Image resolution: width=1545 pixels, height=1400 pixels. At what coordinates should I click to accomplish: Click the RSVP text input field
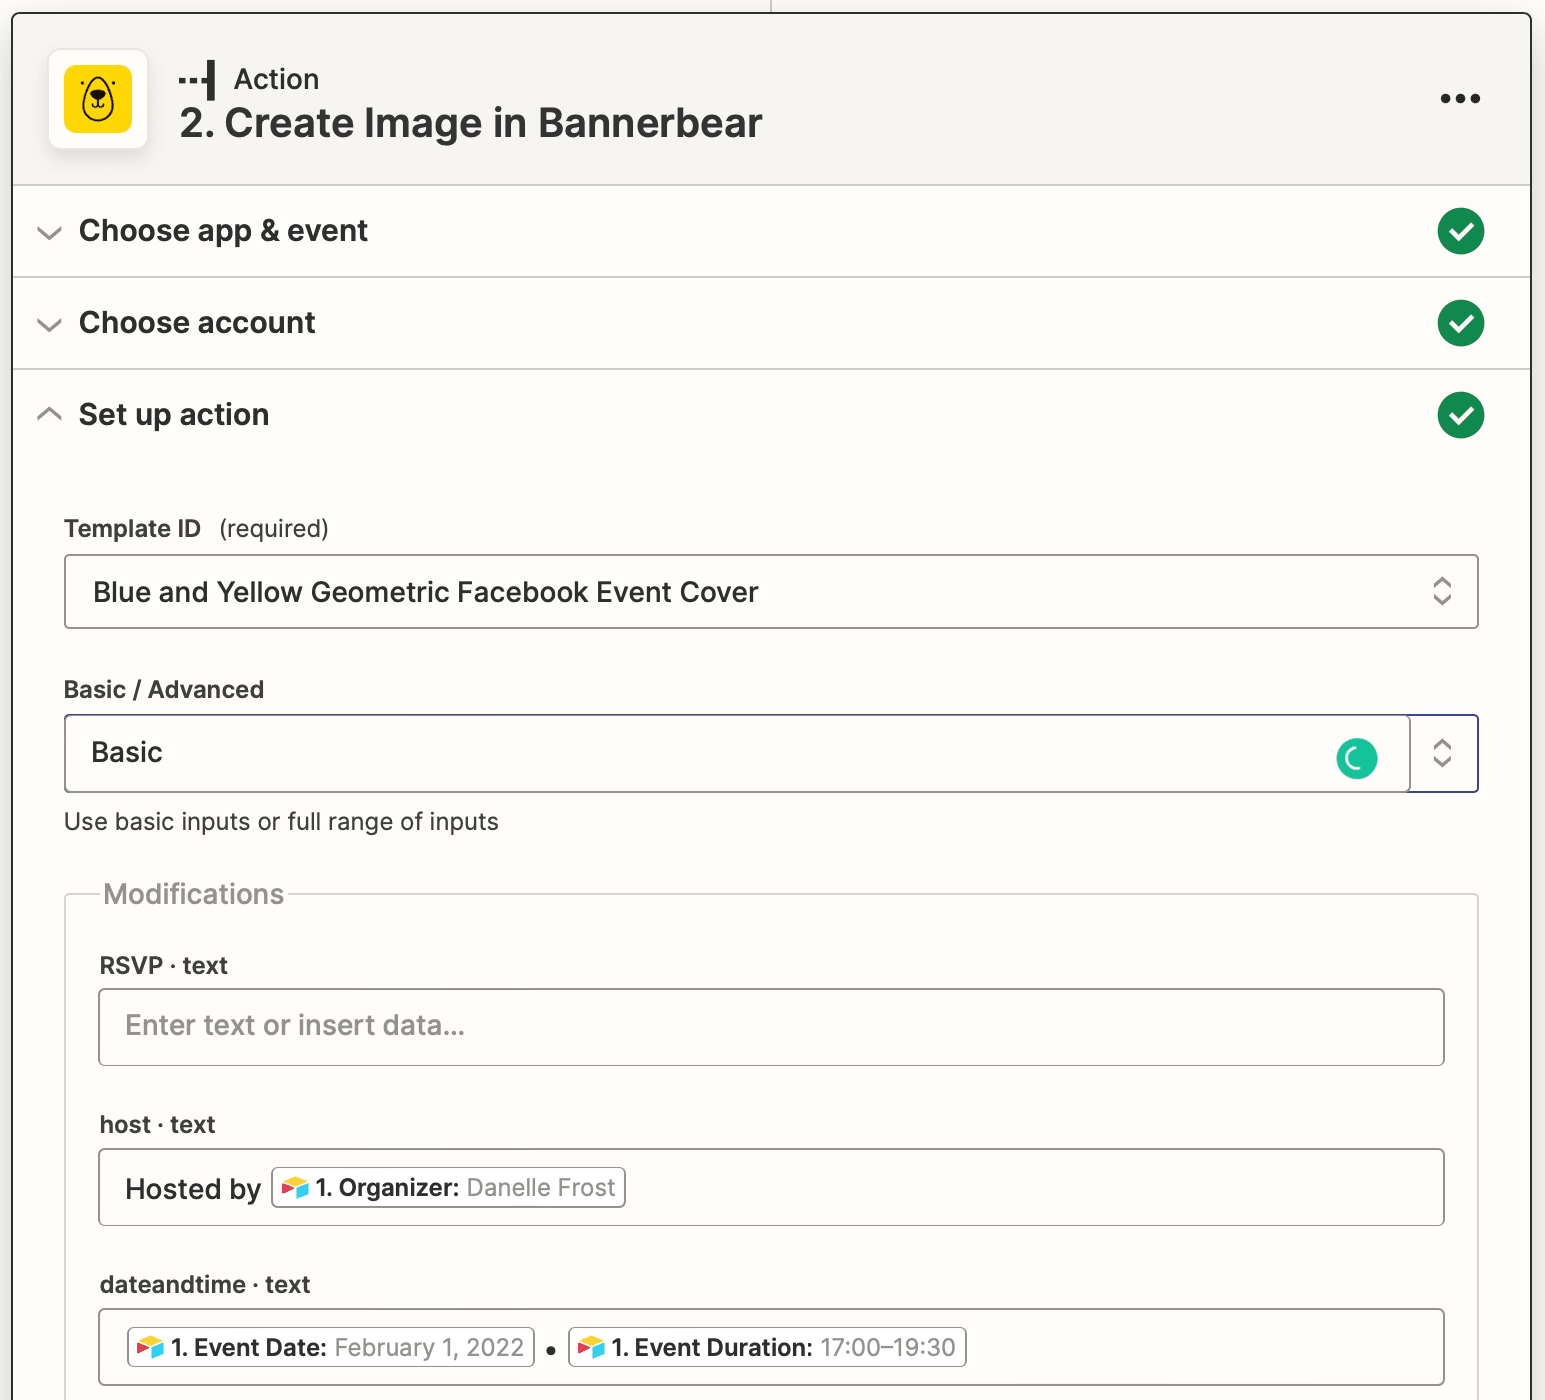[771, 1027]
